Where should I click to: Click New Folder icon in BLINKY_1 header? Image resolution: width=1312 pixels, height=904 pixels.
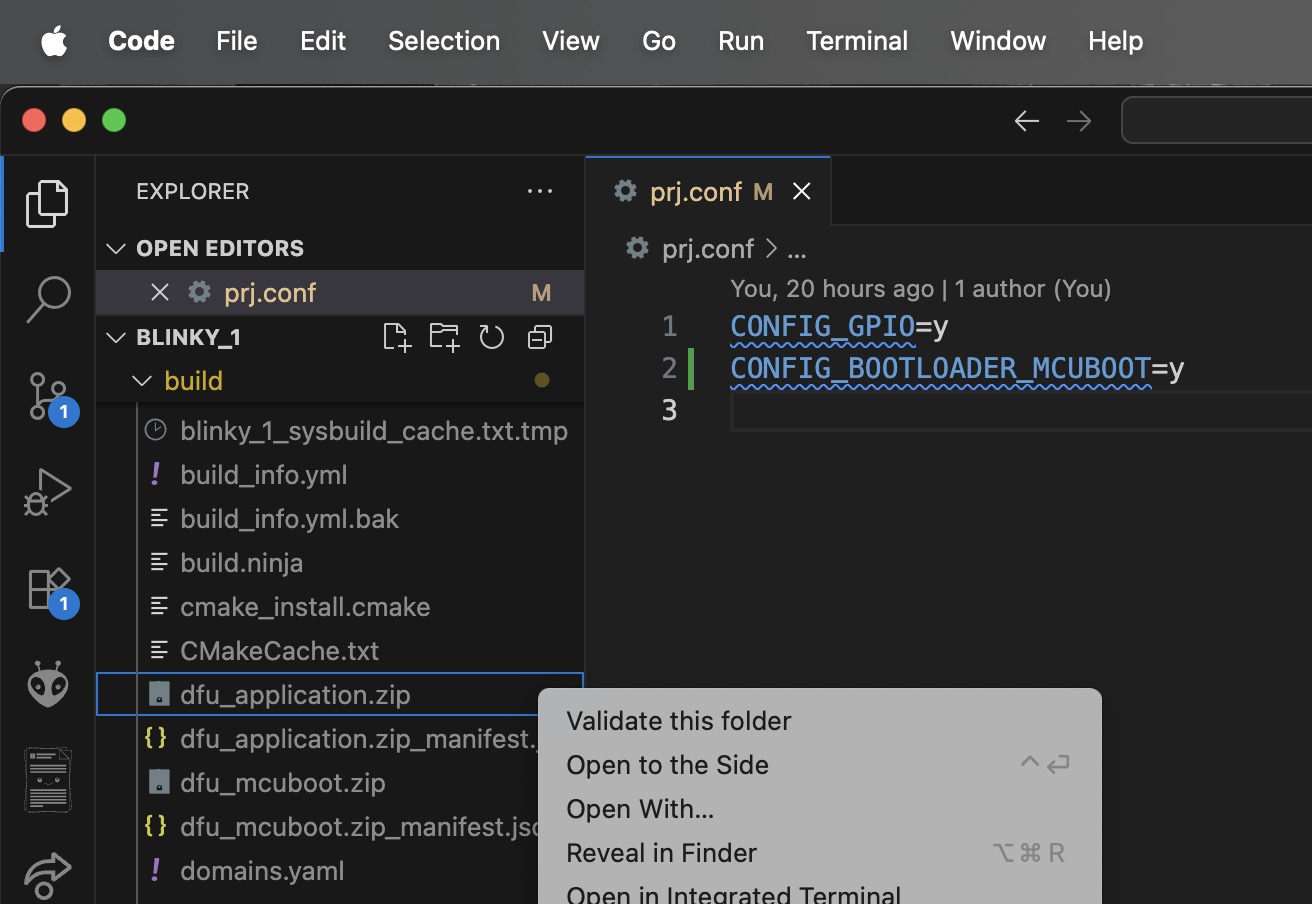(x=444, y=337)
